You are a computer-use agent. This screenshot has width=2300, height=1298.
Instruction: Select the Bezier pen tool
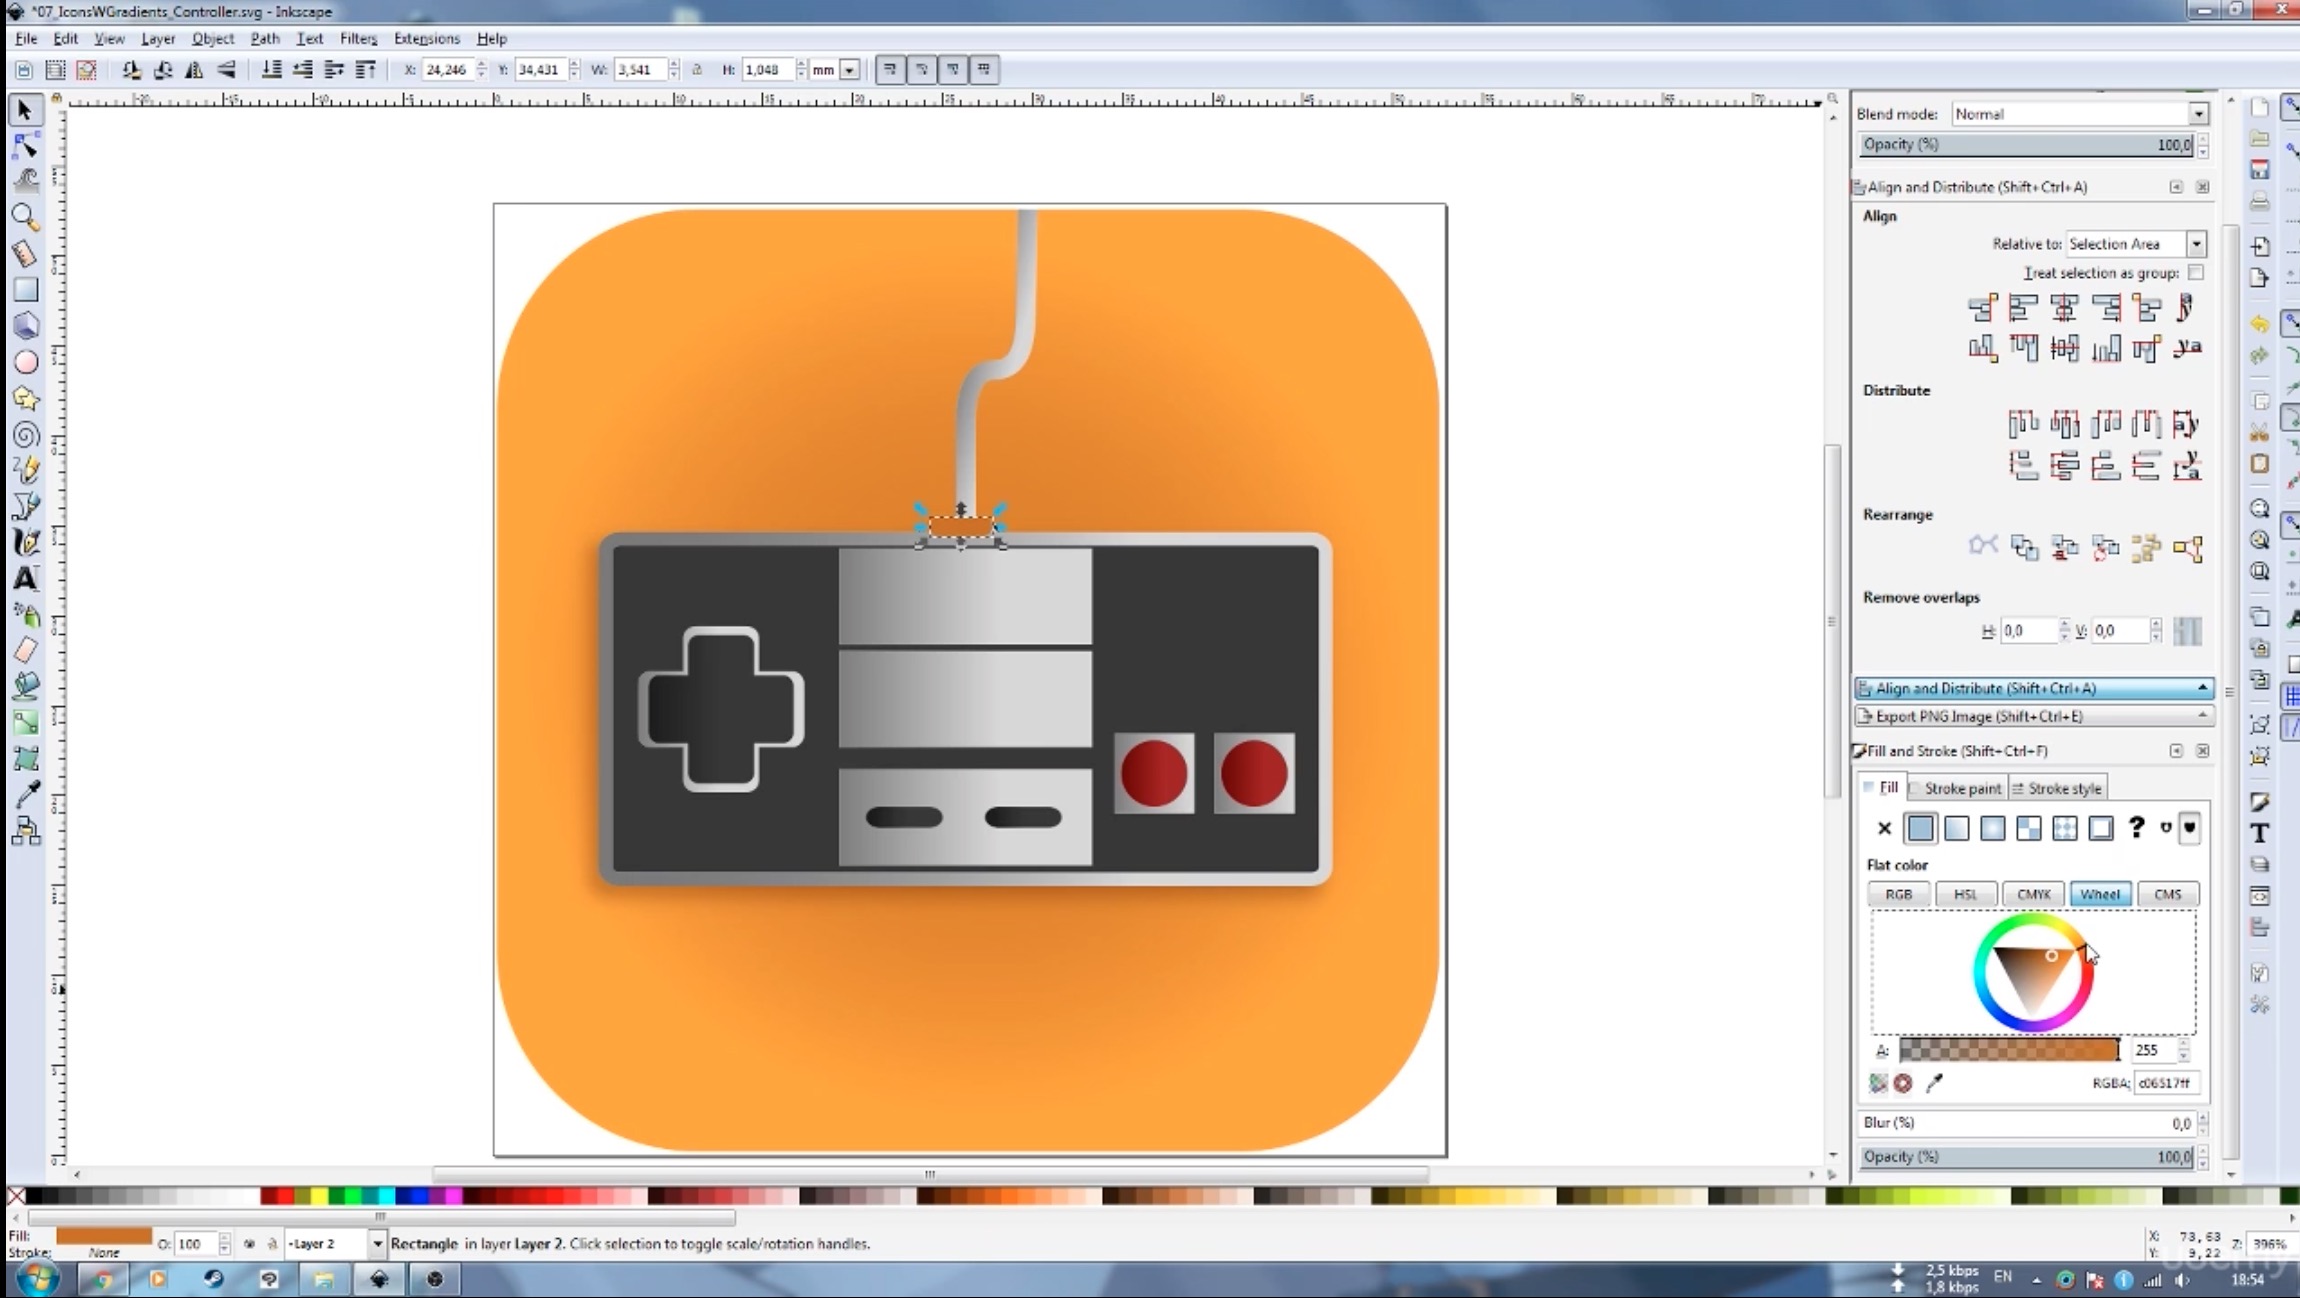click(x=24, y=506)
